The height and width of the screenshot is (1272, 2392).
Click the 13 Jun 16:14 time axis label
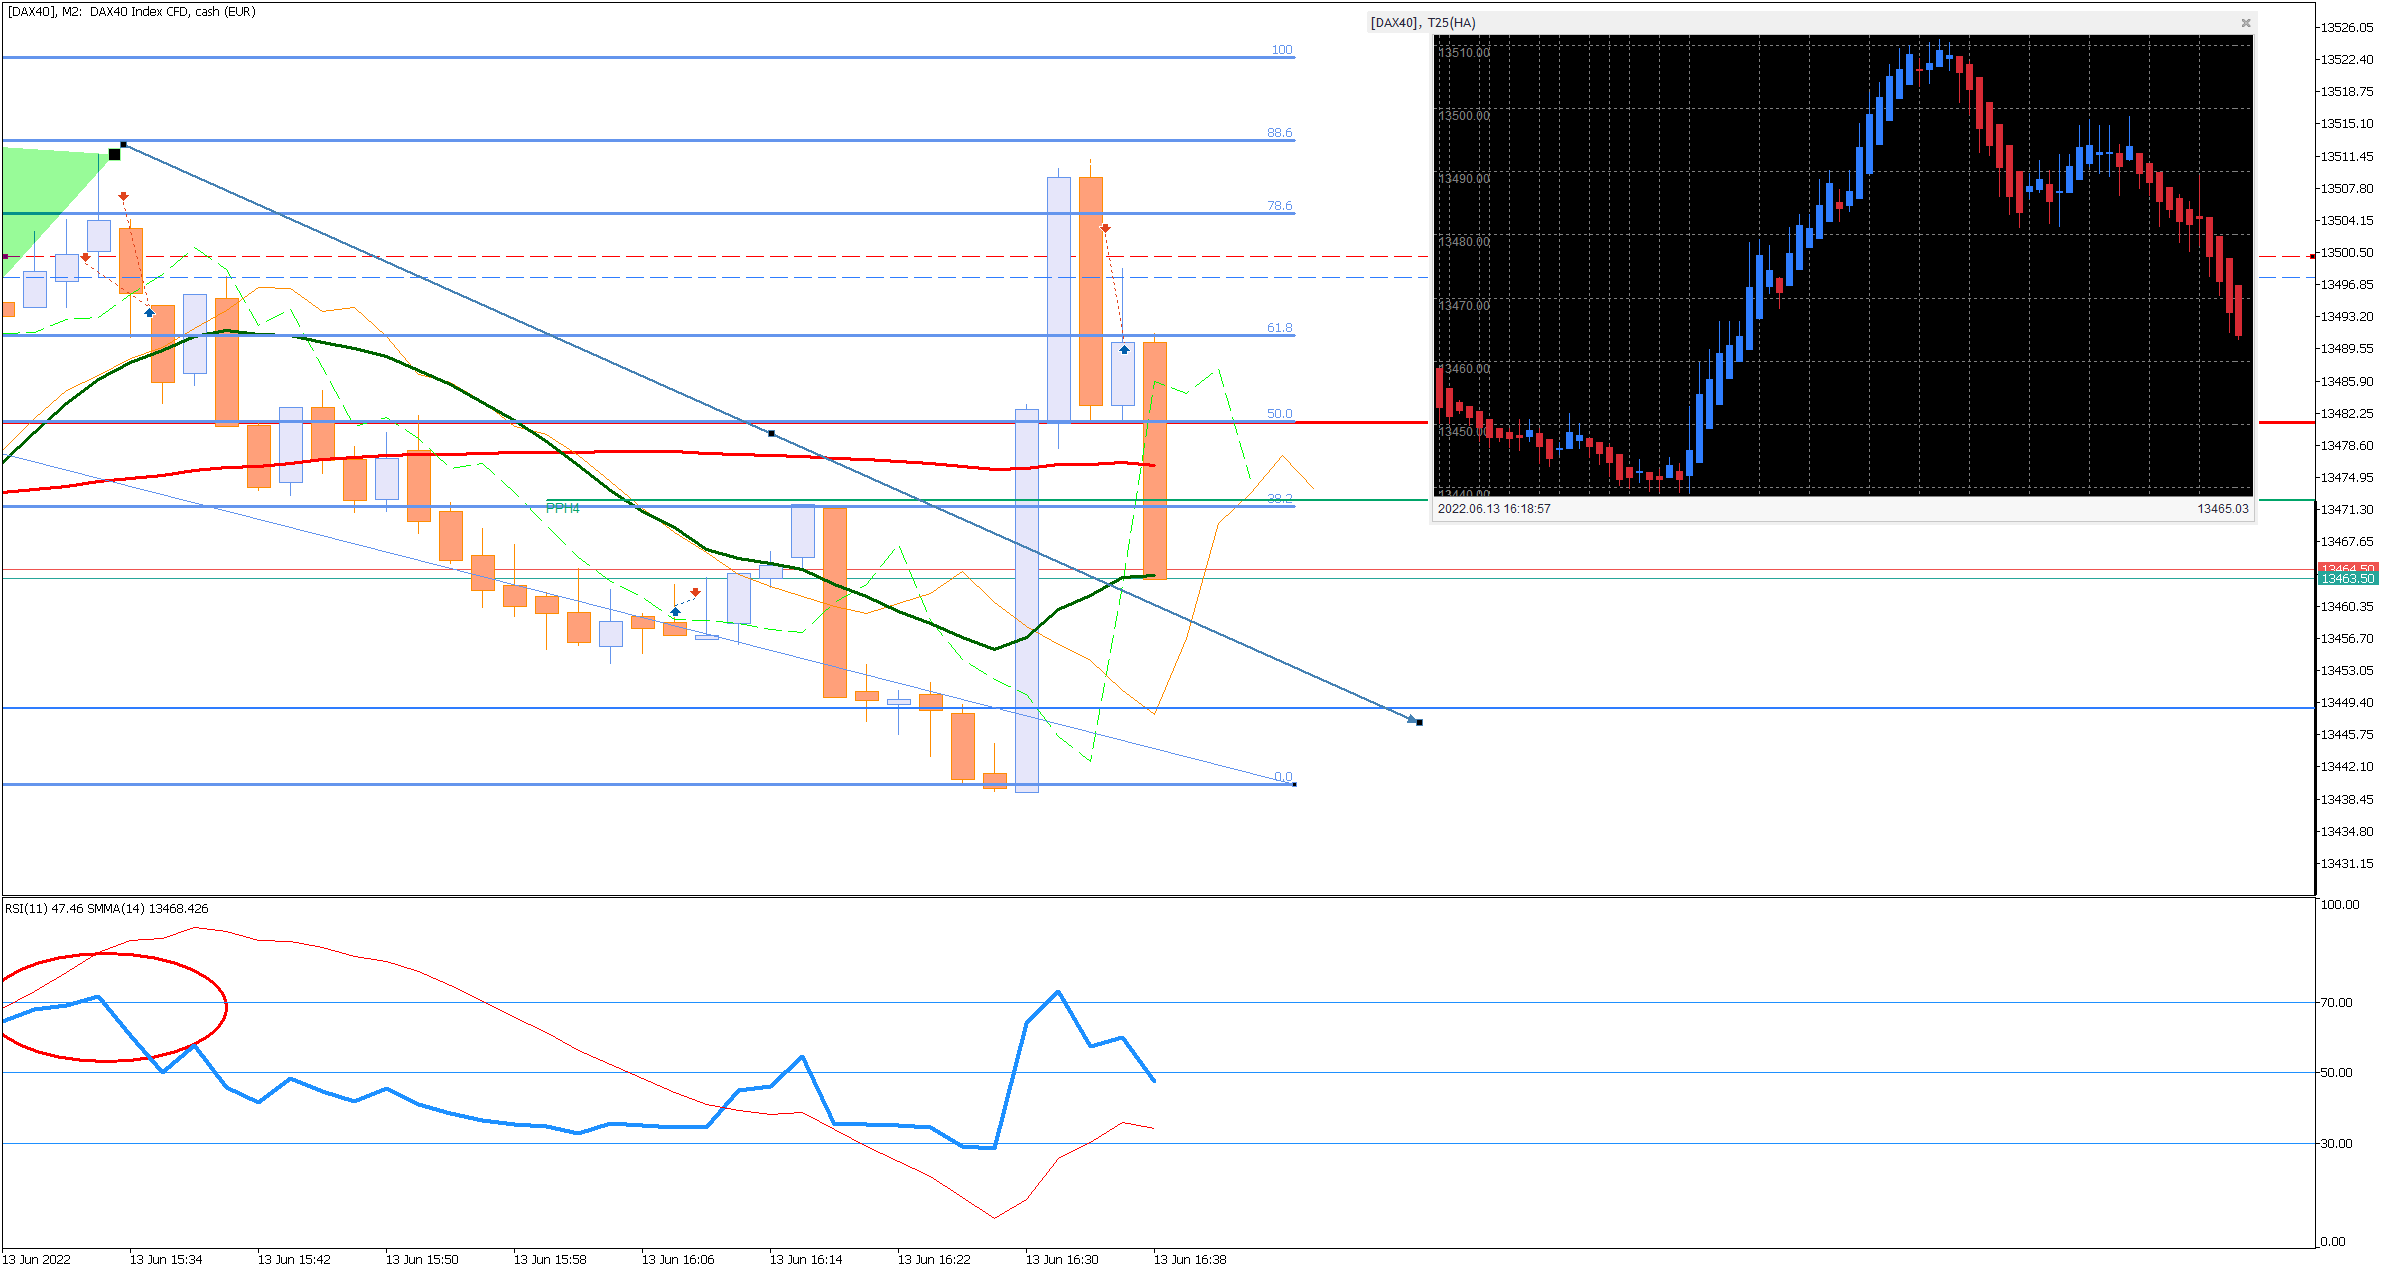coord(805,1259)
